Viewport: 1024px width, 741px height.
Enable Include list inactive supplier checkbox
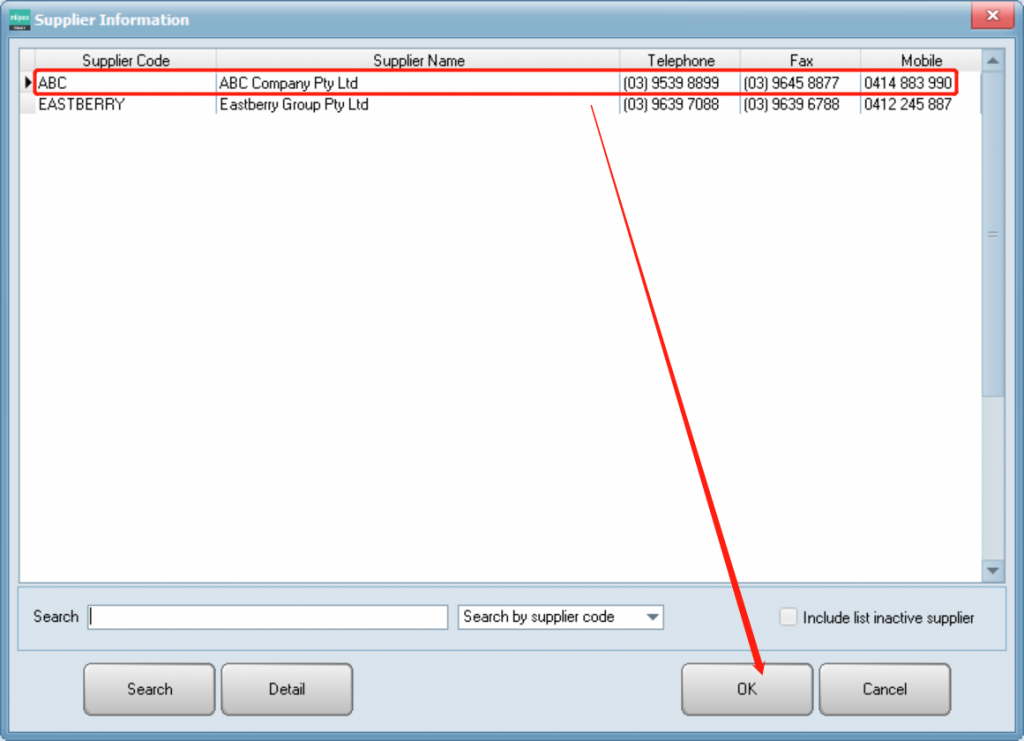pos(788,618)
